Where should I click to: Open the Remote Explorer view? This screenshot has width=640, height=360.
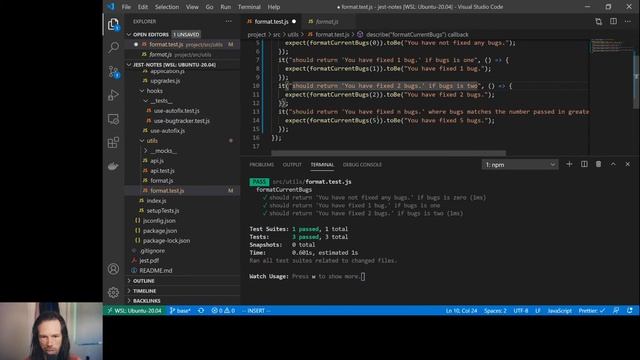(113, 119)
